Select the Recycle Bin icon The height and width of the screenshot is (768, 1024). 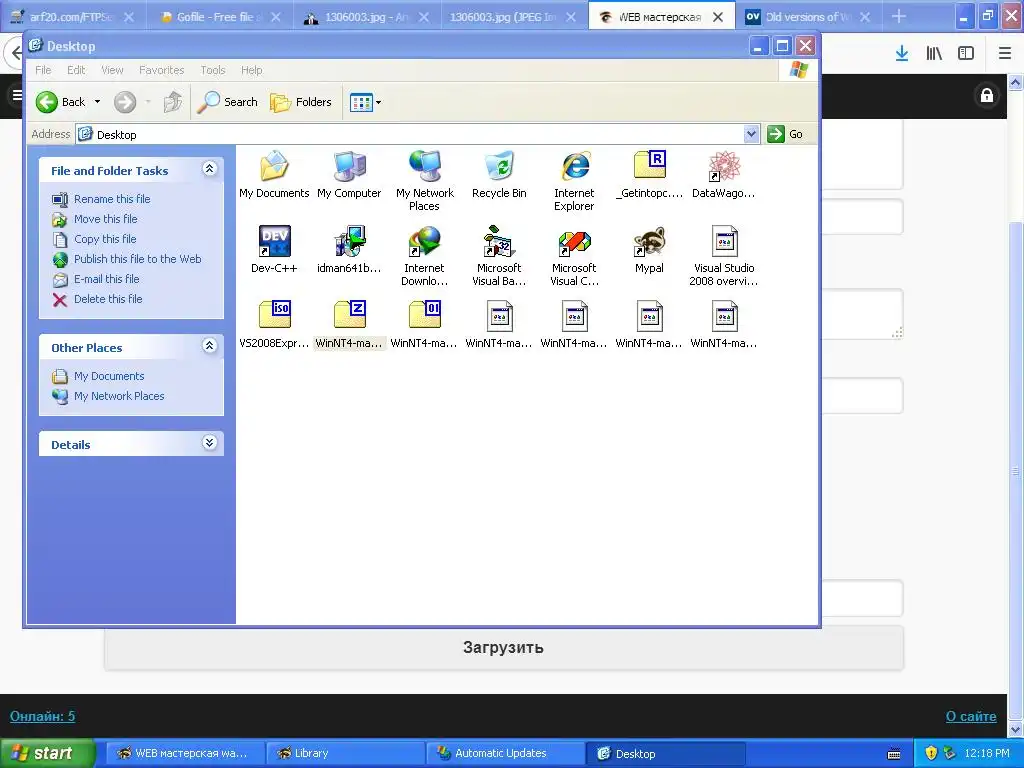pyautogui.click(x=499, y=174)
